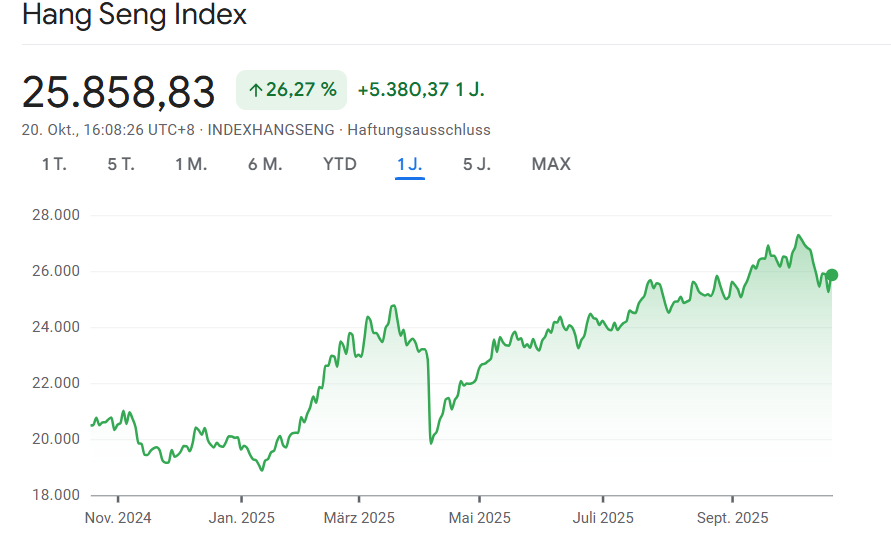
Task: Click the 26,27 % change badge
Action: (x=291, y=90)
